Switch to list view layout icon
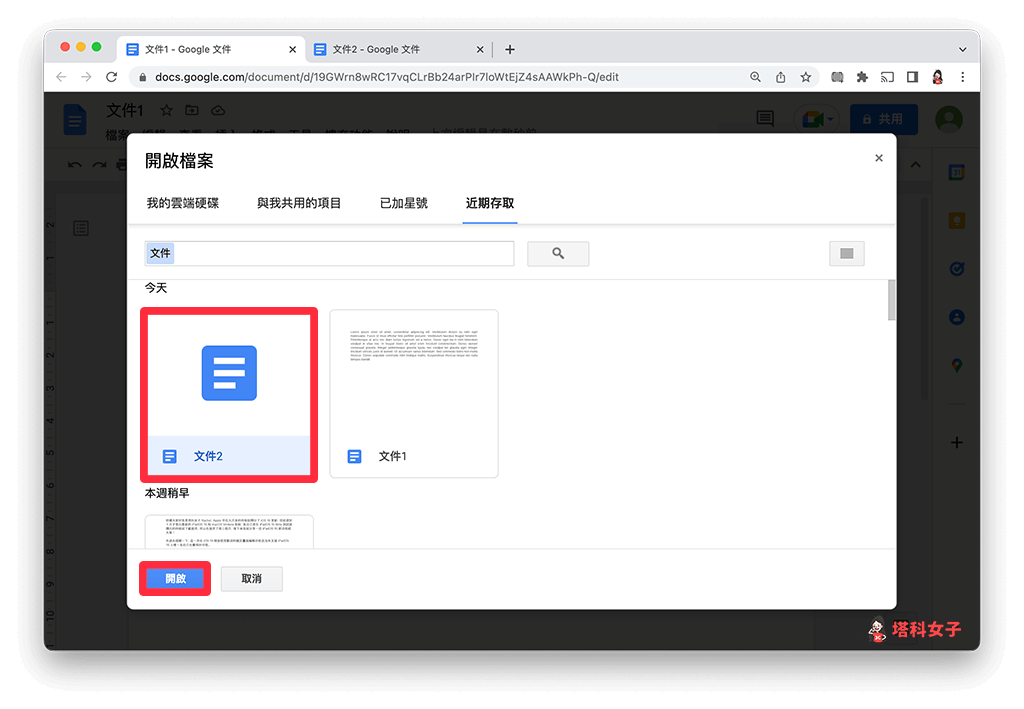1024x709 pixels. pos(846,254)
